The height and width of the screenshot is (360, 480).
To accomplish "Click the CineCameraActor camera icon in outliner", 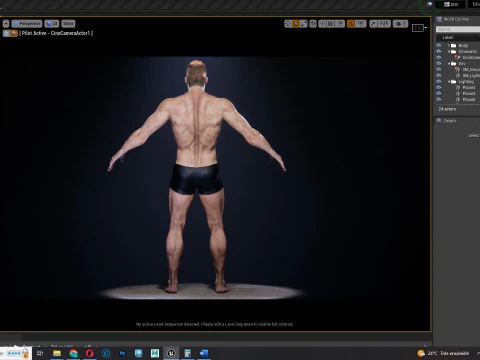I will (x=458, y=57).
